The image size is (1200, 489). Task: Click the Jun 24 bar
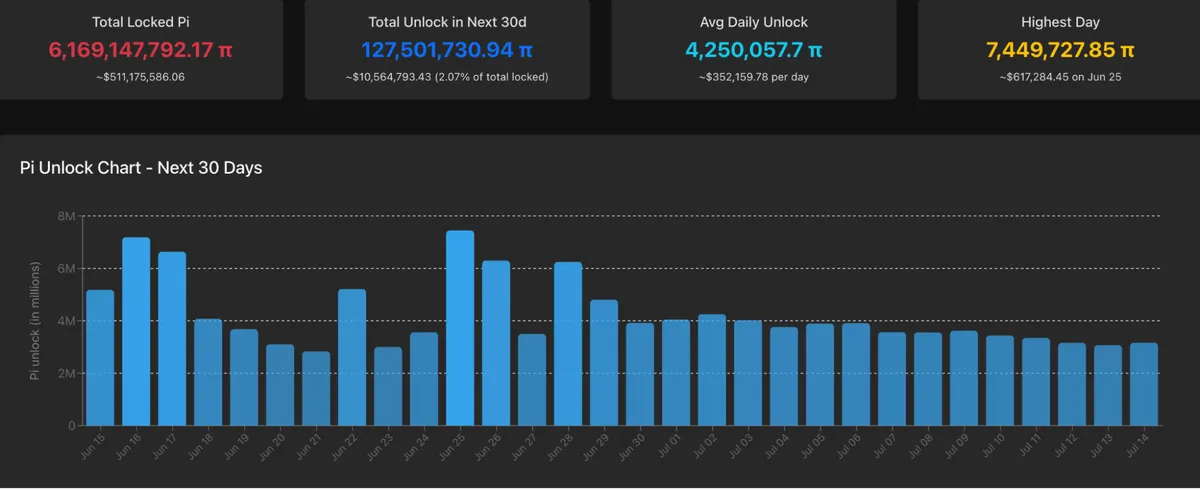click(424, 379)
